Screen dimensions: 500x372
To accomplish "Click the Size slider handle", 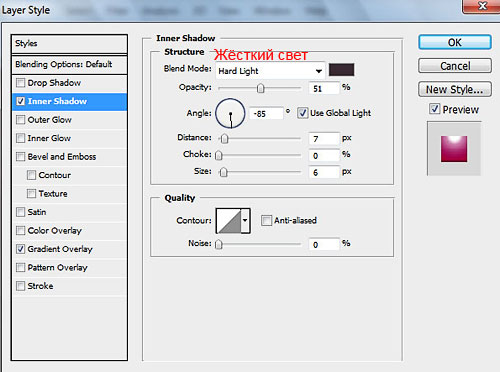I will pyautogui.click(x=224, y=172).
